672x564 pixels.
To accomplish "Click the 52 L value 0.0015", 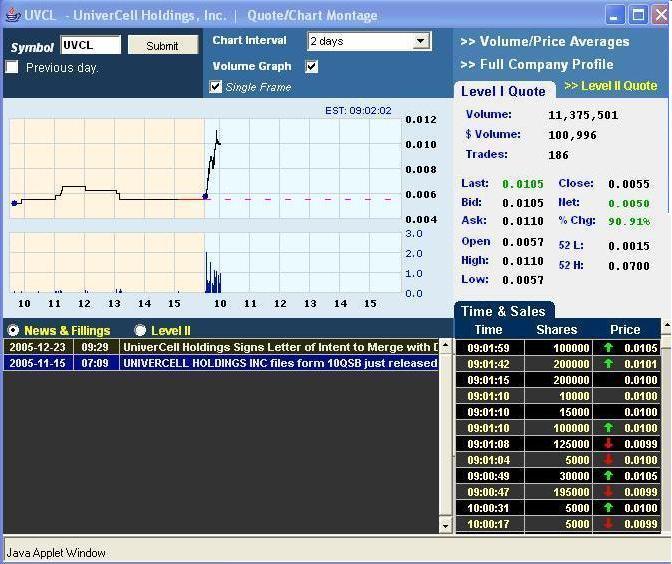I will pos(629,246).
